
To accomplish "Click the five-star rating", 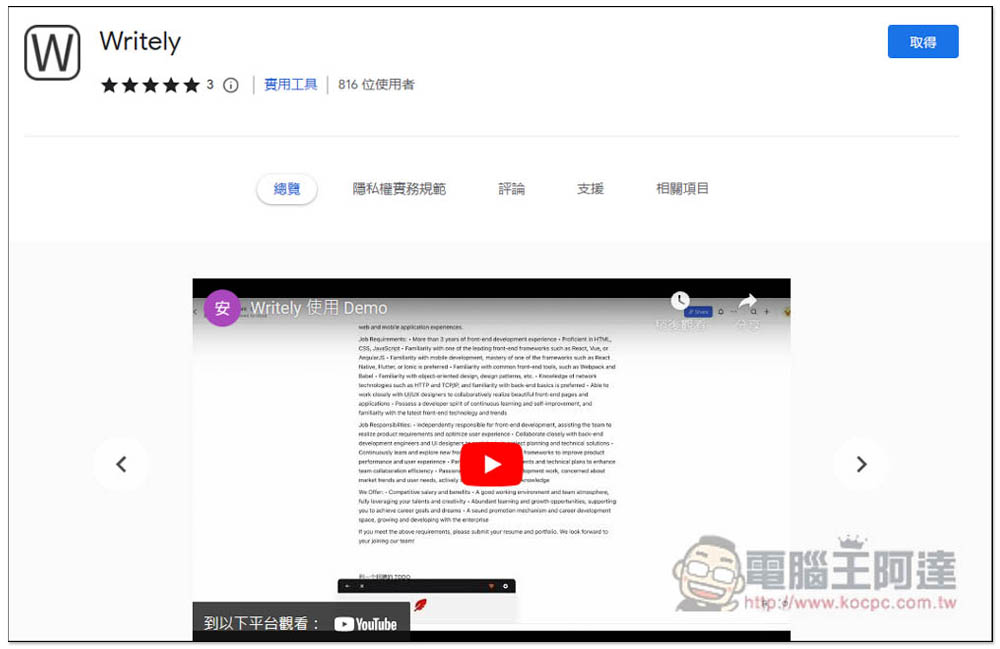I will click(x=151, y=85).
